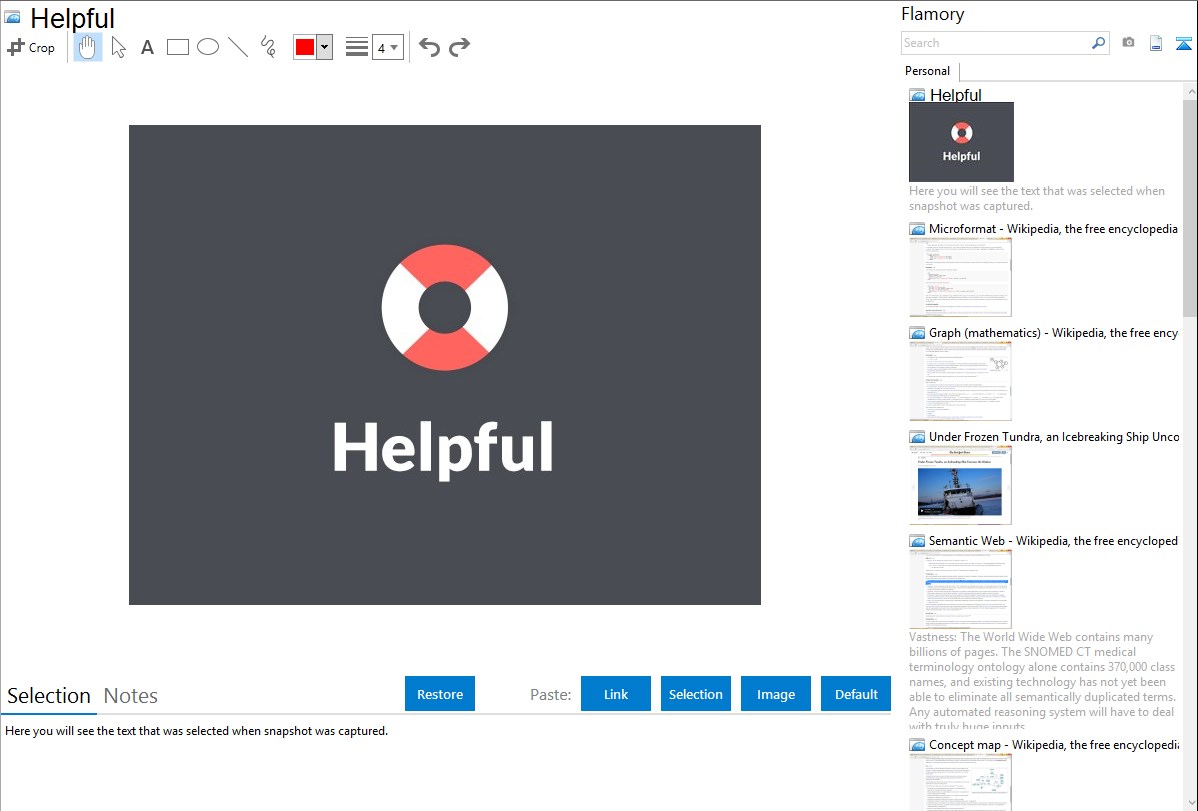This screenshot has width=1198, height=811.
Task: Select the ellipse drawing tool
Action: [208, 47]
